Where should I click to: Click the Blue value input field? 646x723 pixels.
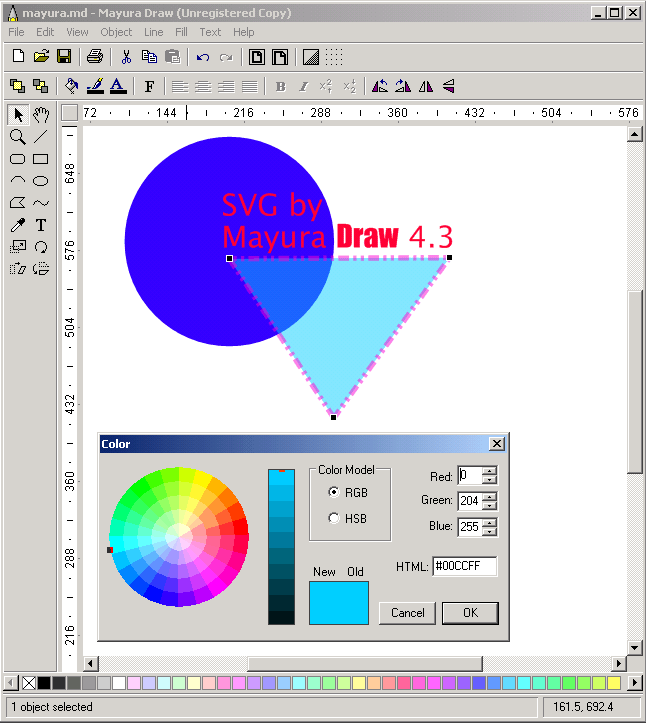click(x=470, y=526)
